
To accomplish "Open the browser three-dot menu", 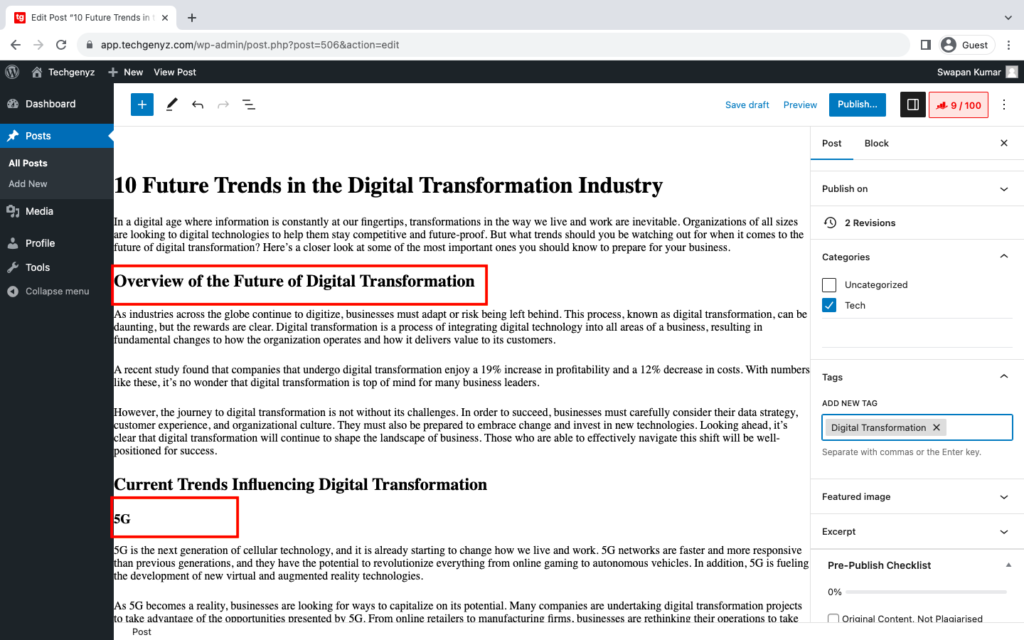I will click(1008, 45).
